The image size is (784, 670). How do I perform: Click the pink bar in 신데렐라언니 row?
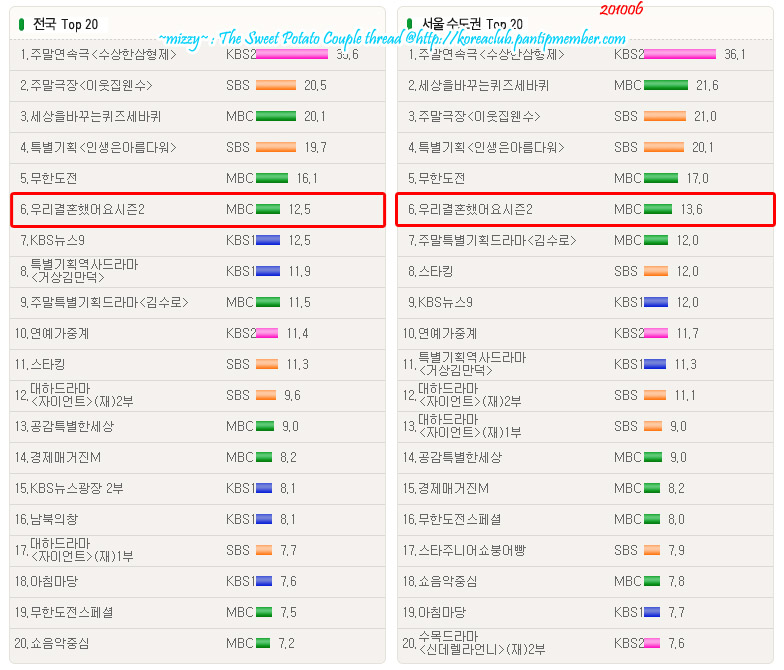pos(652,644)
